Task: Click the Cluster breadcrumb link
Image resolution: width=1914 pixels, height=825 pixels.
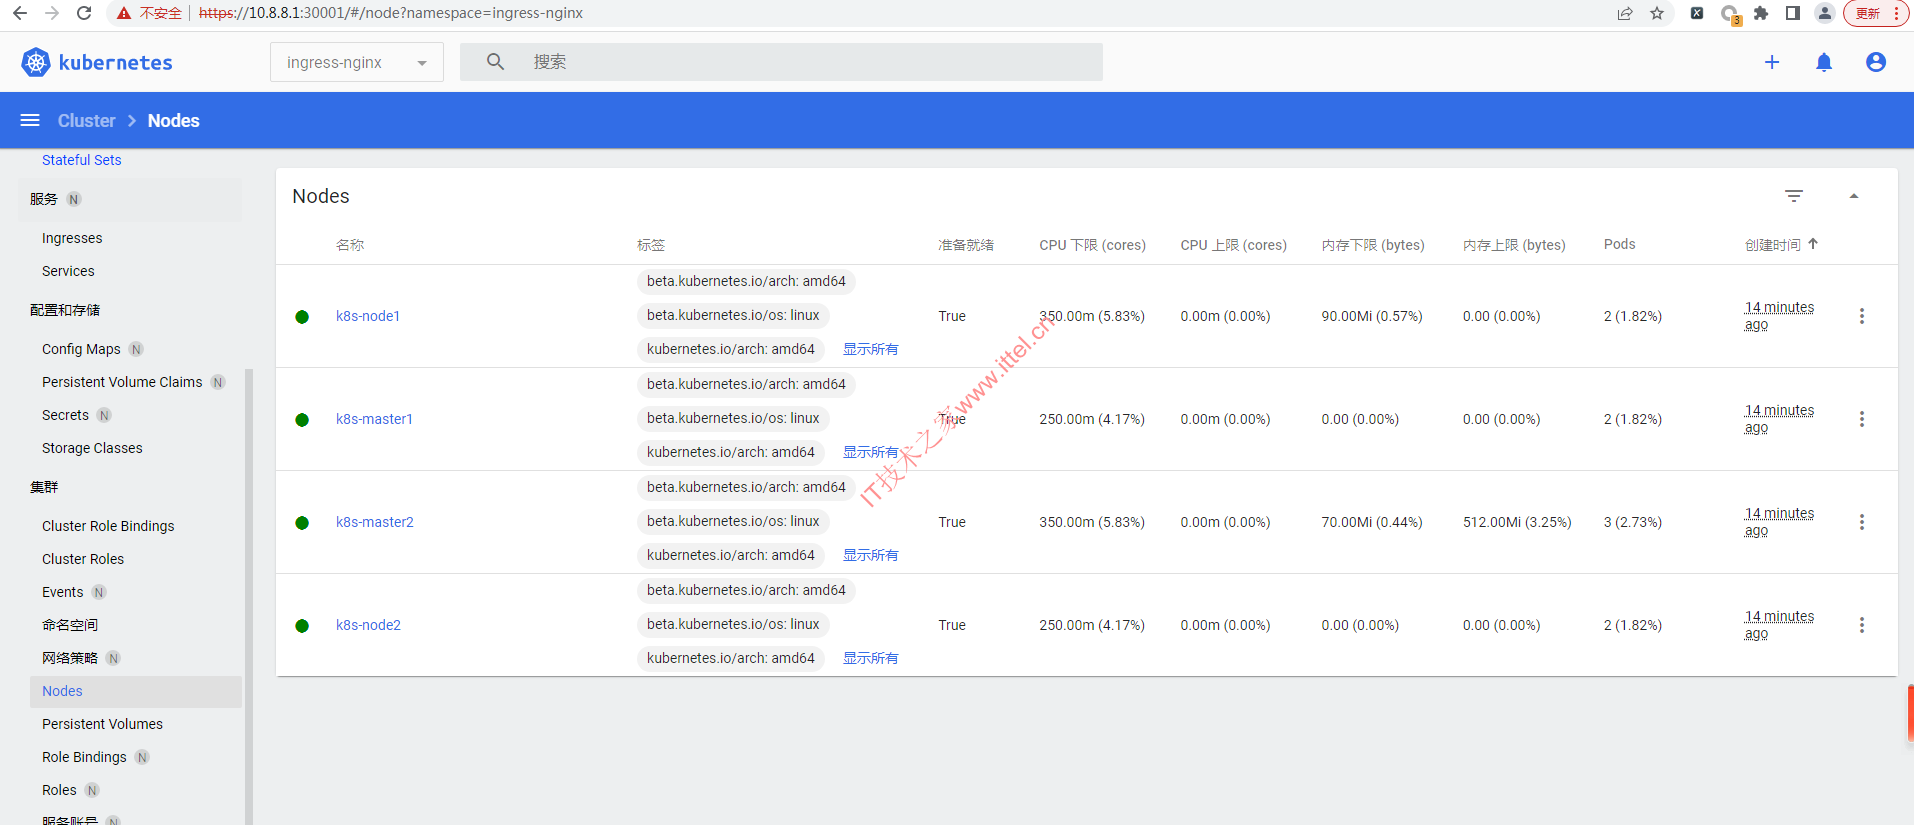Action: pos(87,120)
